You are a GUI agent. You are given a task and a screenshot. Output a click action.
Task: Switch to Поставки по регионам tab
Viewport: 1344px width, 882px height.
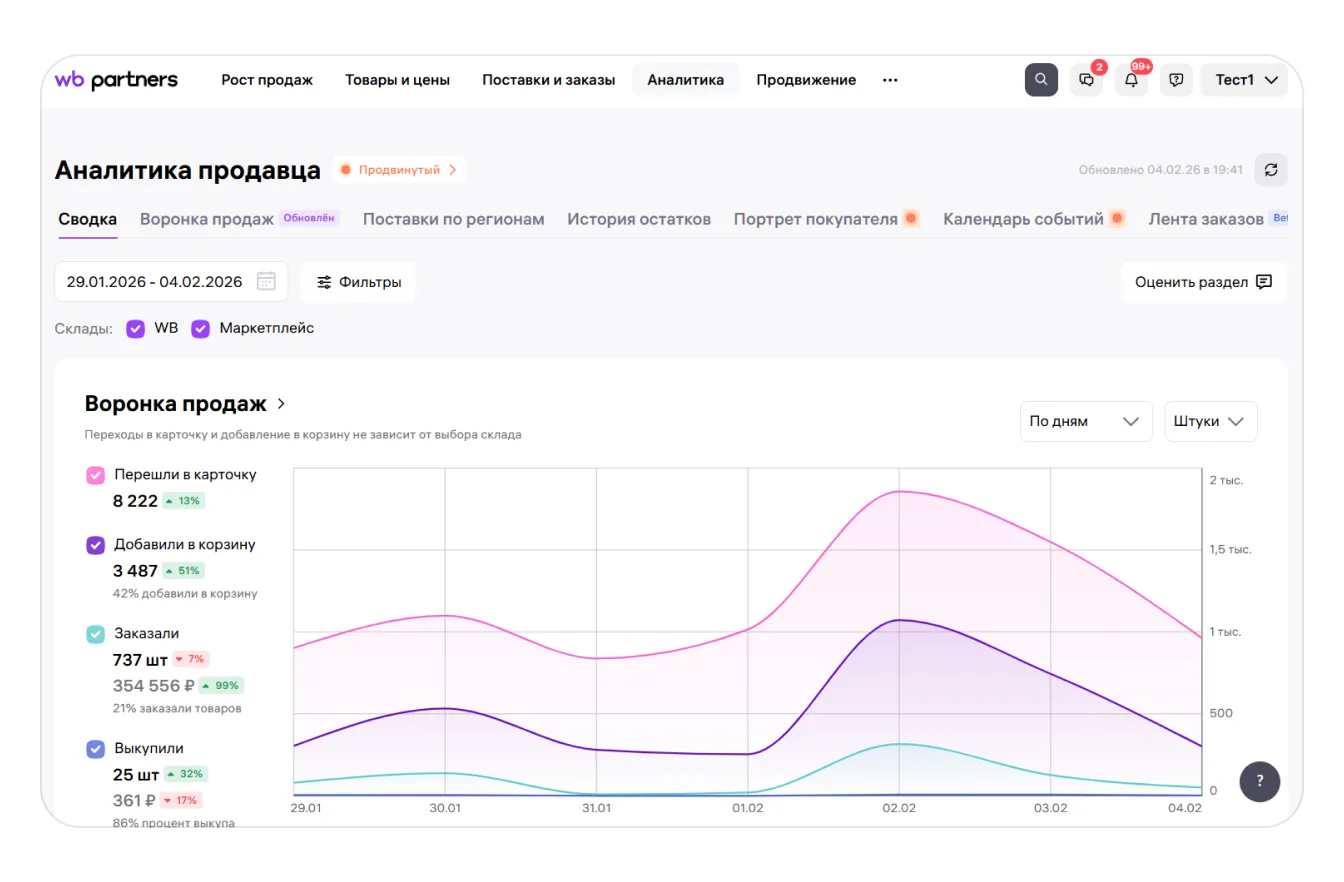coord(453,219)
